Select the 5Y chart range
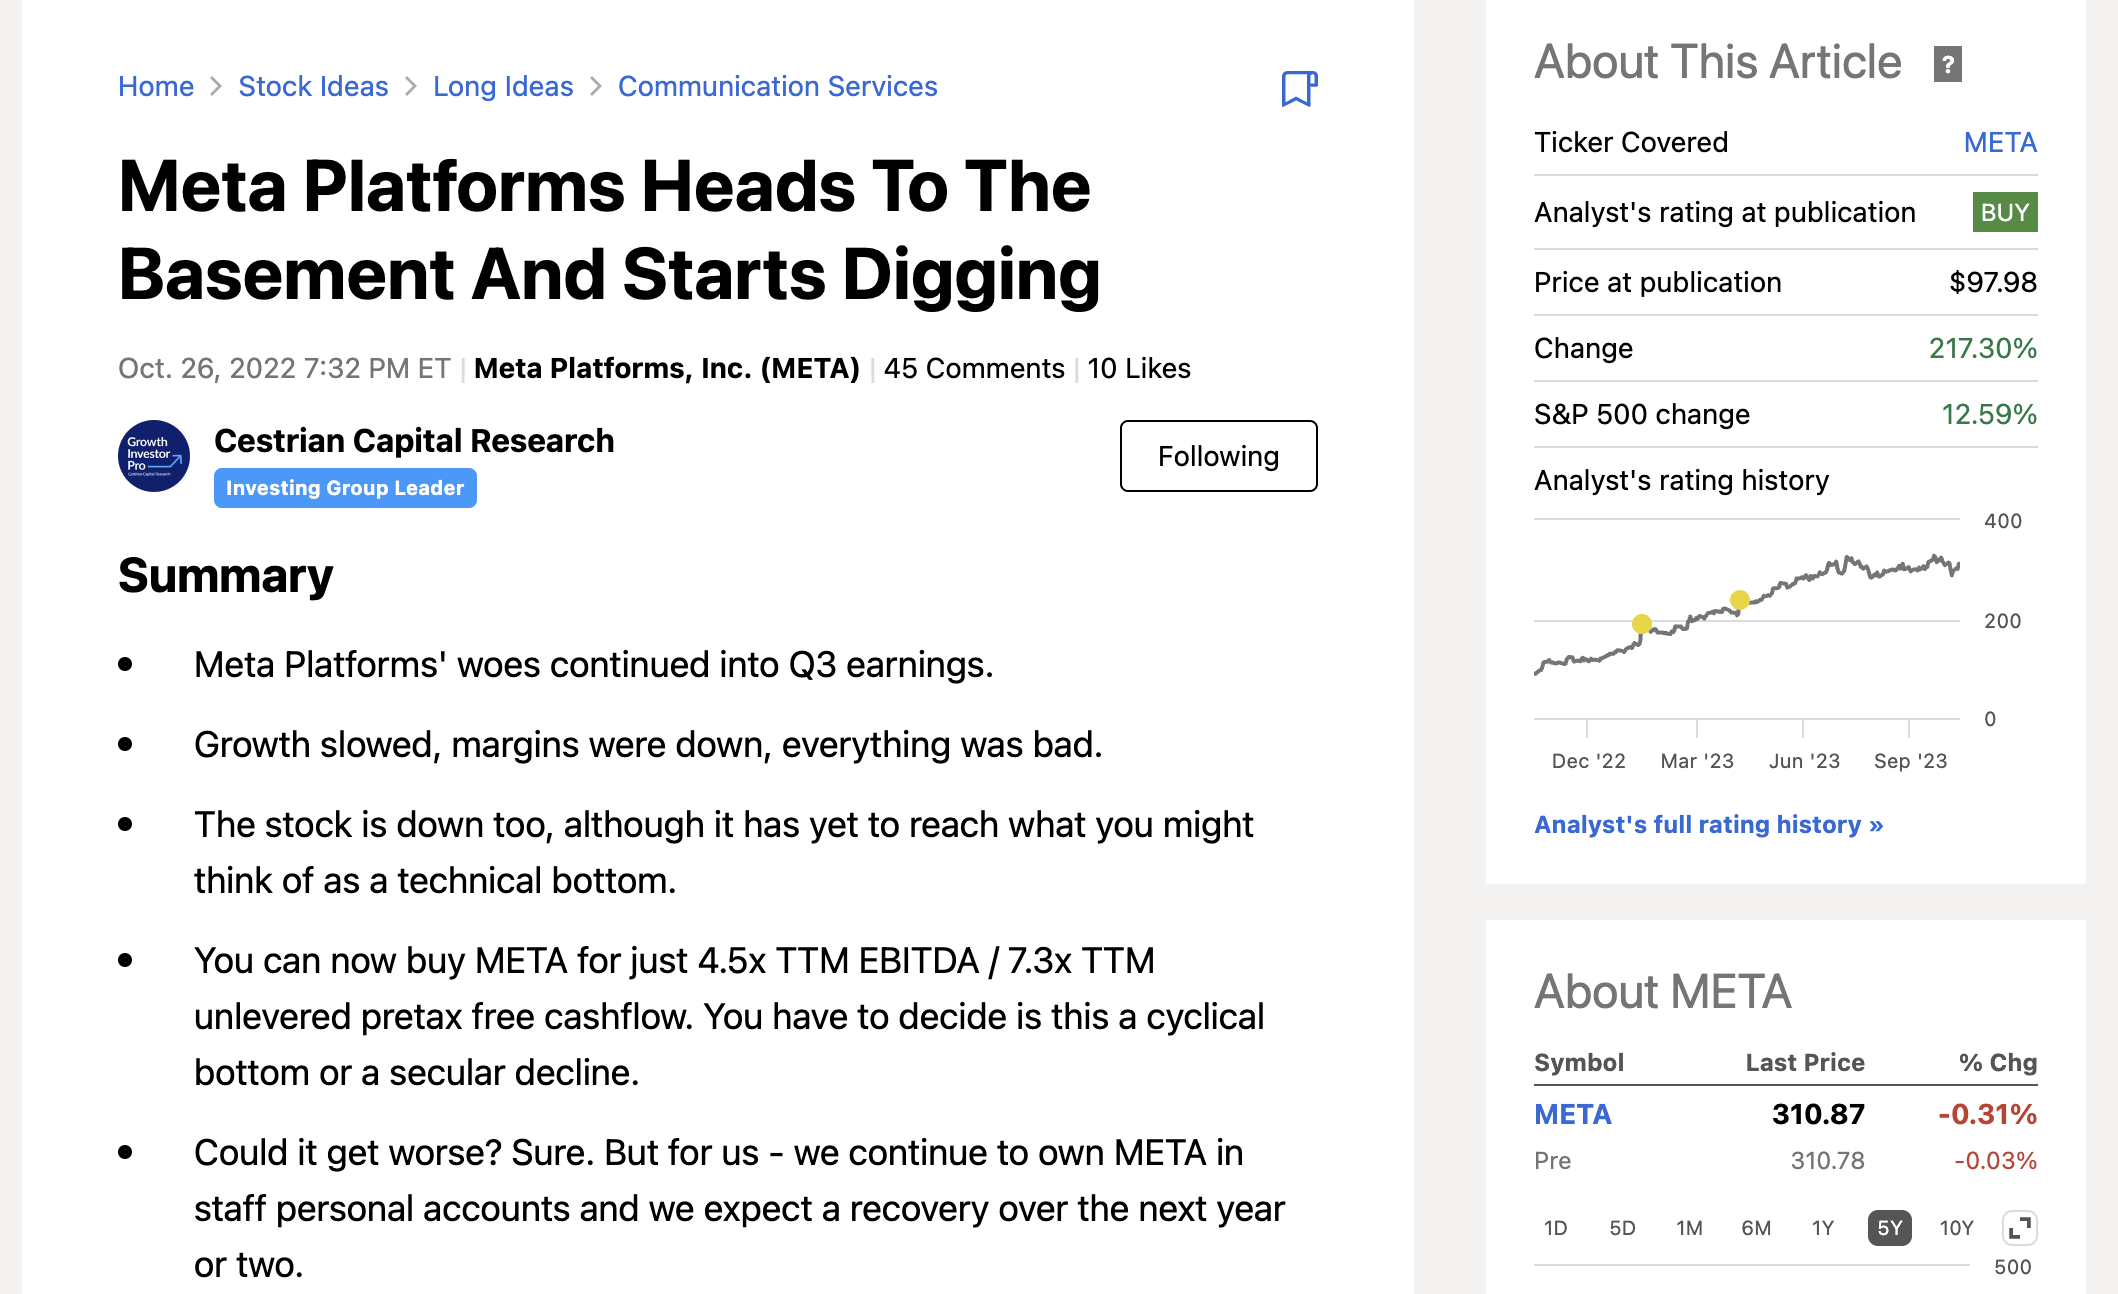Screen dimensions: 2118x1294 1889,1228
